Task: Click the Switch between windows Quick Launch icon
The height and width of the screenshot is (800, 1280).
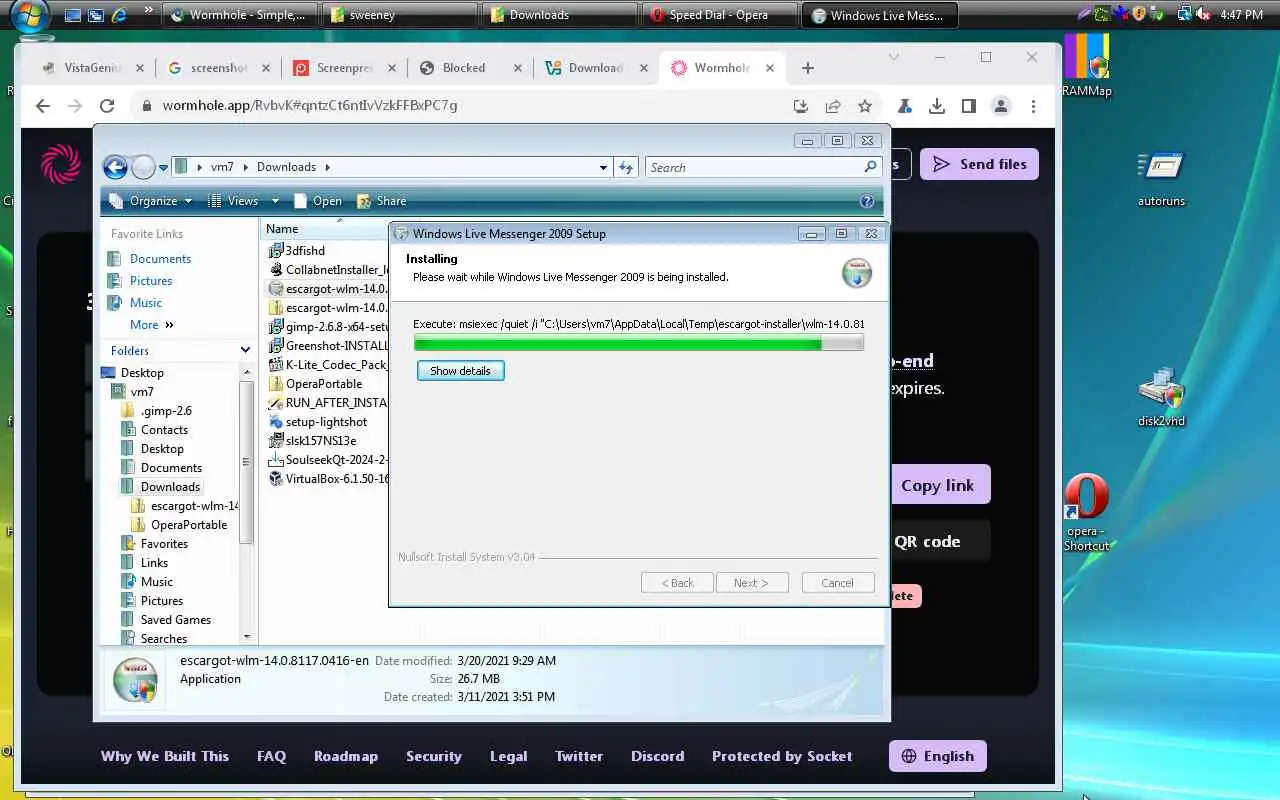Action: [x=96, y=15]
